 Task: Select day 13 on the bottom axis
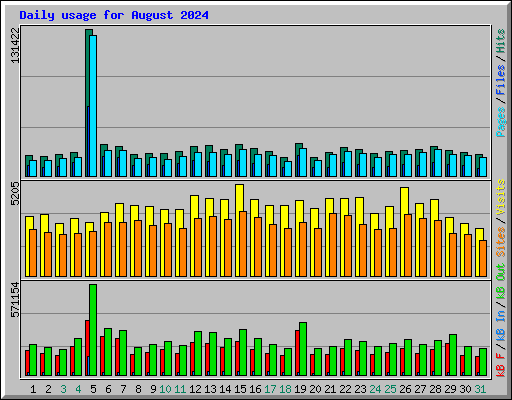pyautogui.click(x=210, y=389)
